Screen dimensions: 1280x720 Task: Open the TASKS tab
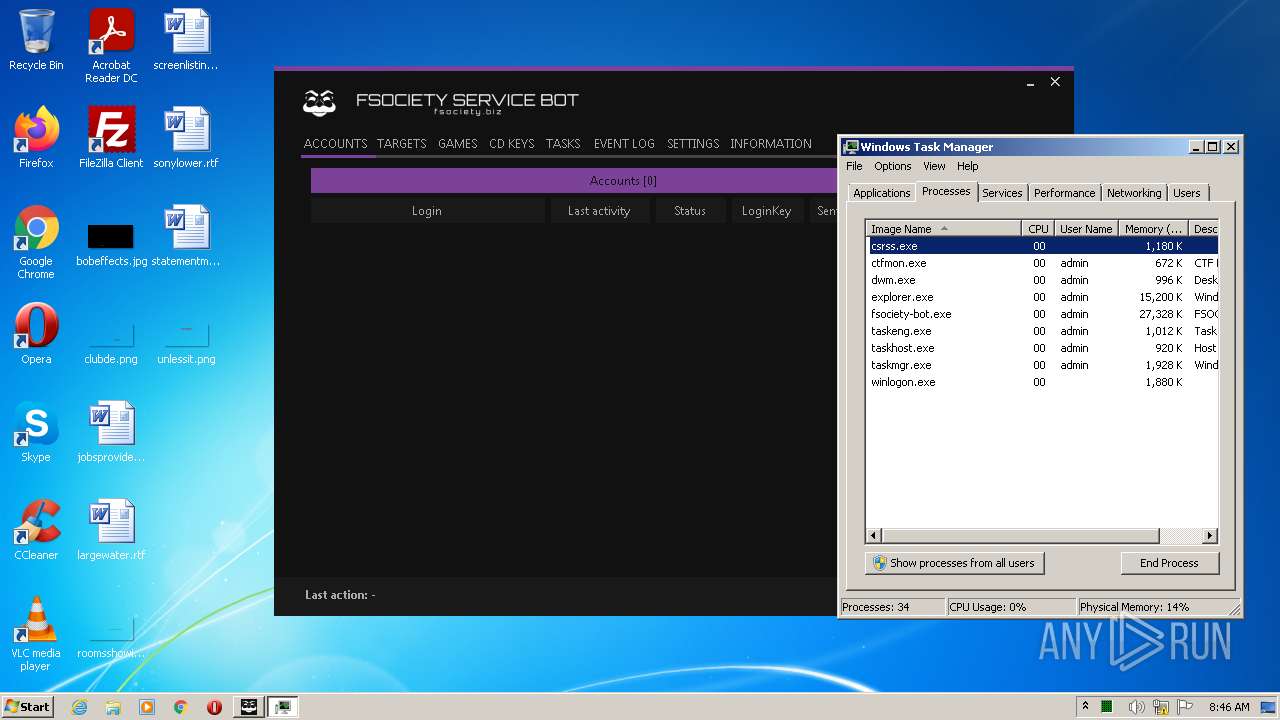(563, 144)
